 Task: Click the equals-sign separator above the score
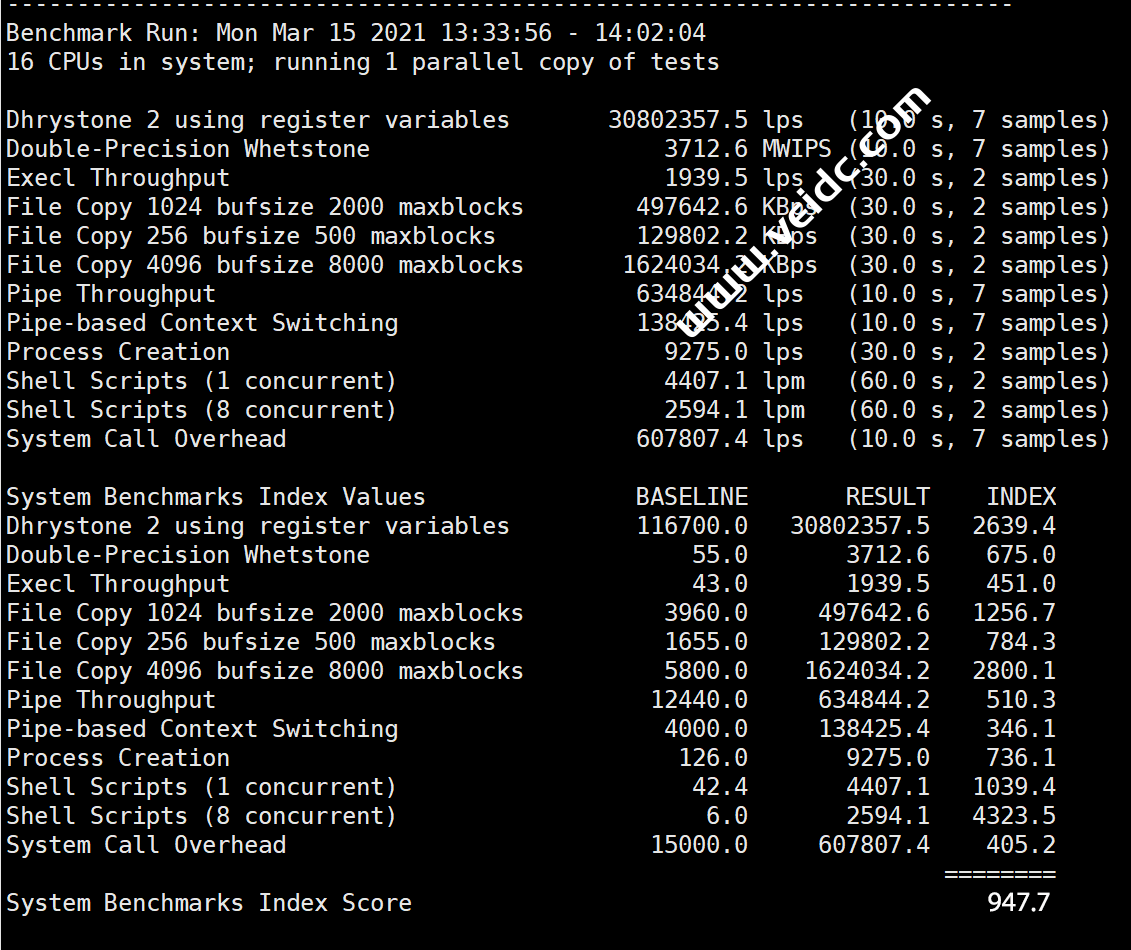coord(999,875)
